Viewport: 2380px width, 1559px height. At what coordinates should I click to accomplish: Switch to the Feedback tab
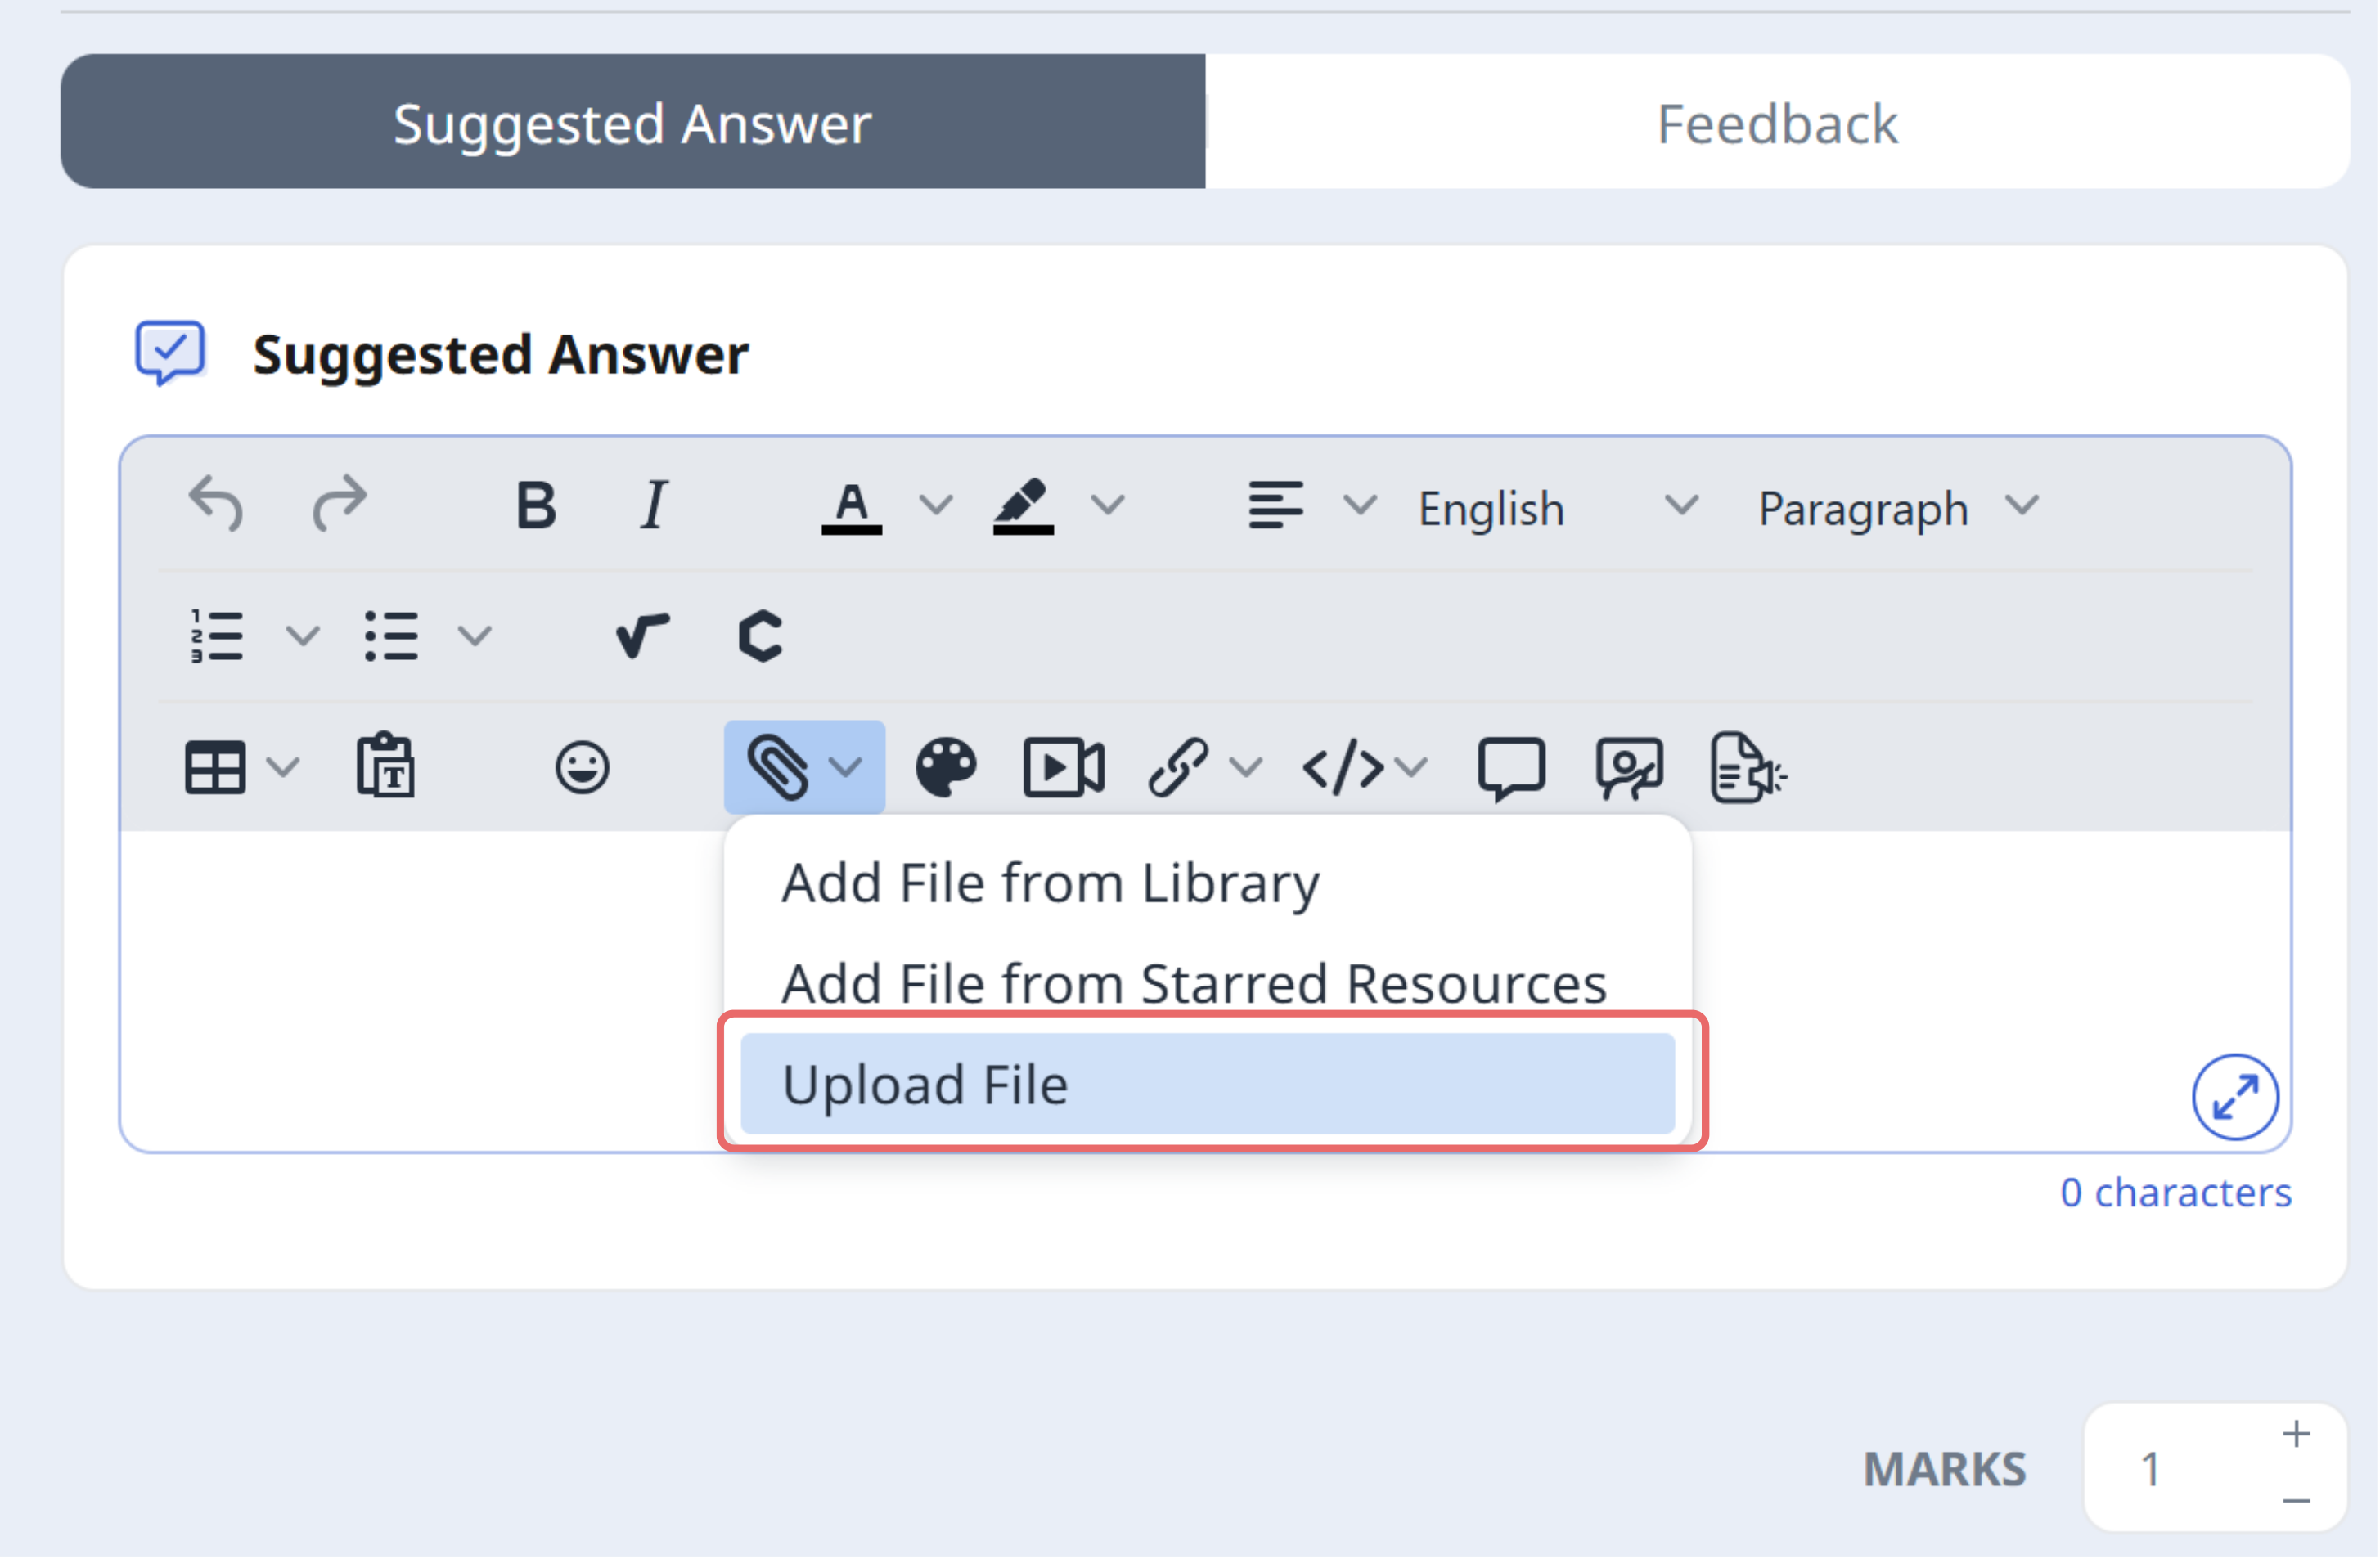point(1779,122)
